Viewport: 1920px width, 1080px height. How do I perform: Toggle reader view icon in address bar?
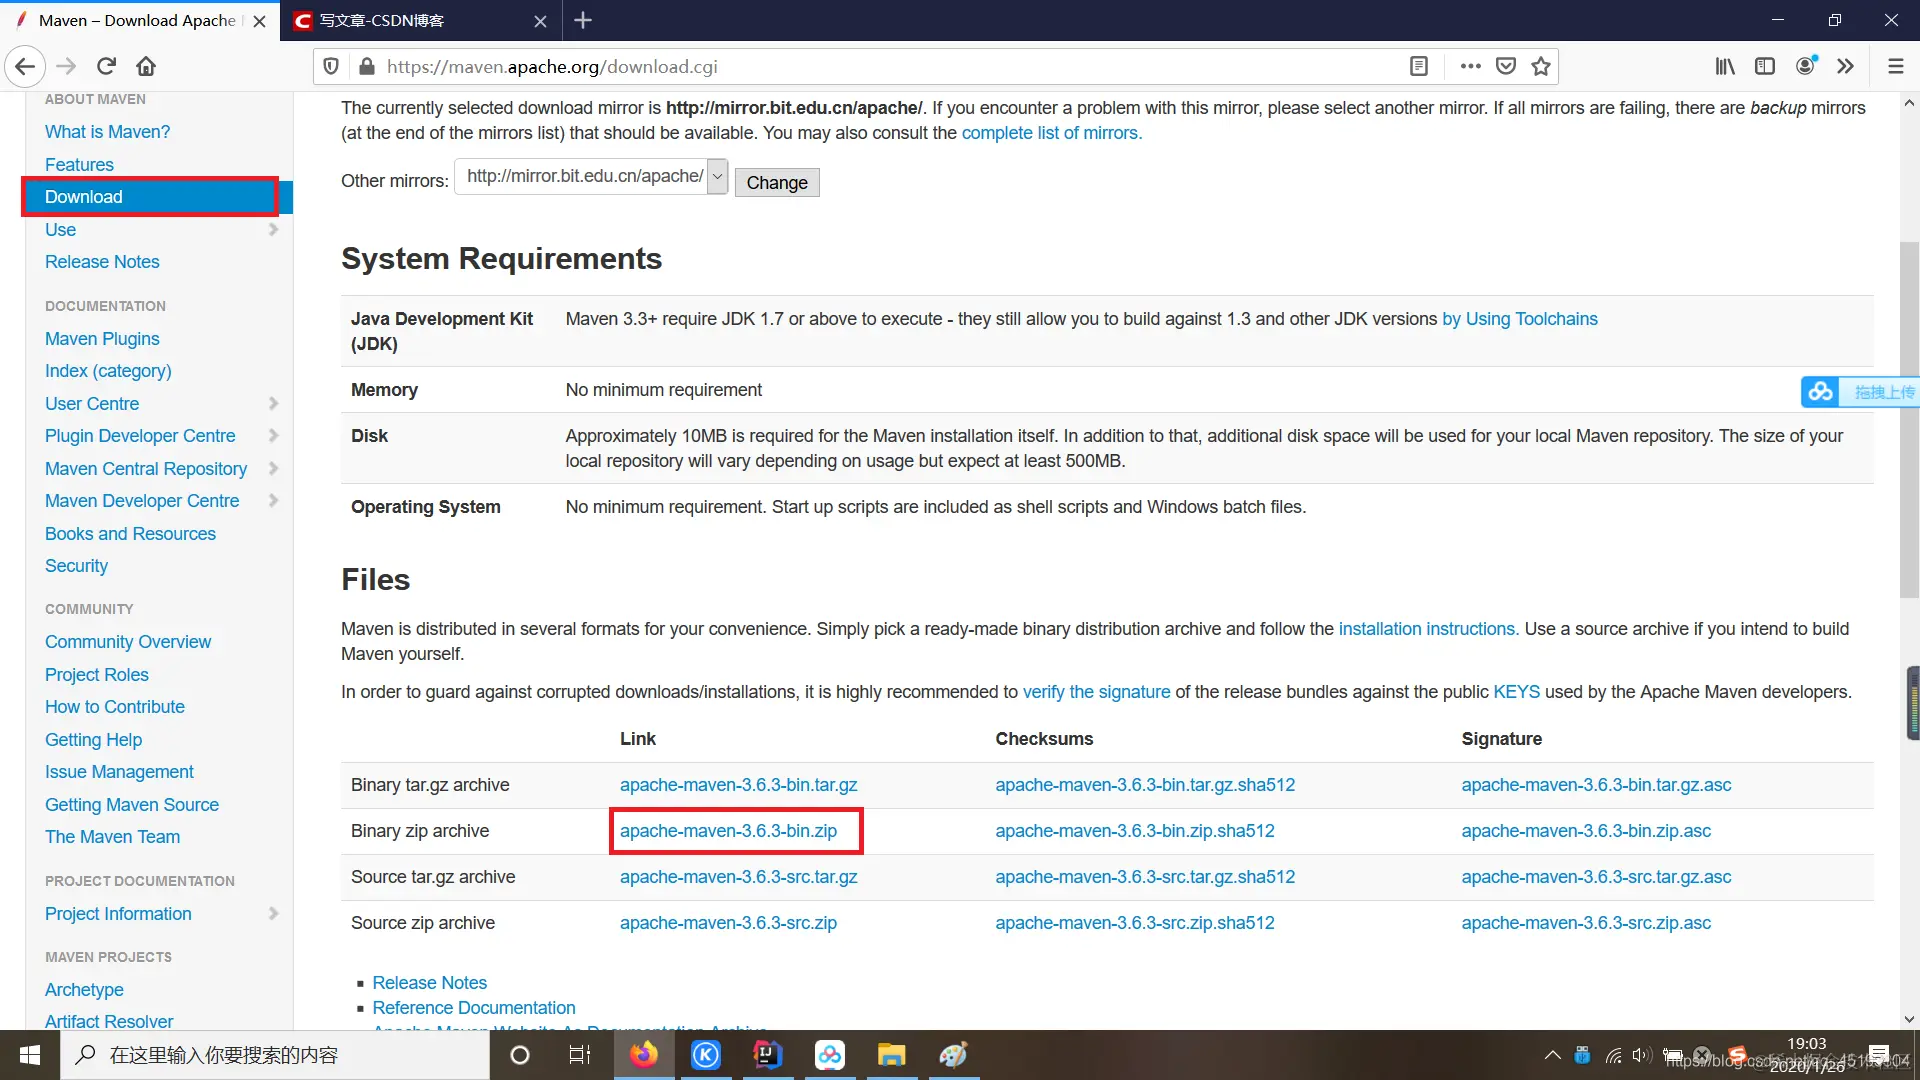1418,66
